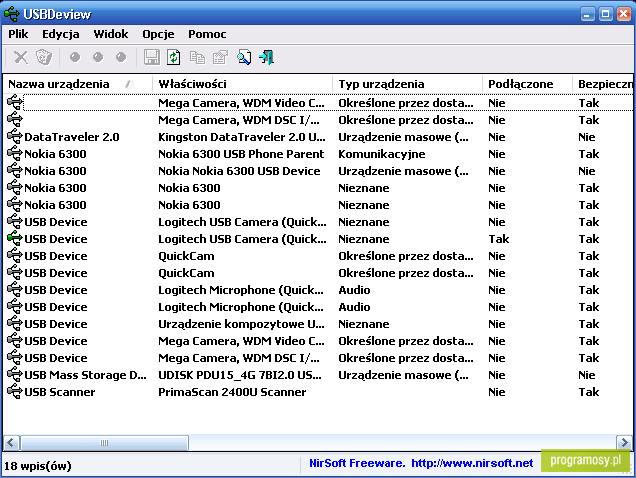Open the Pomoc menu
The width and height of the screenshot is (636, 478).
tap(207, 34)
